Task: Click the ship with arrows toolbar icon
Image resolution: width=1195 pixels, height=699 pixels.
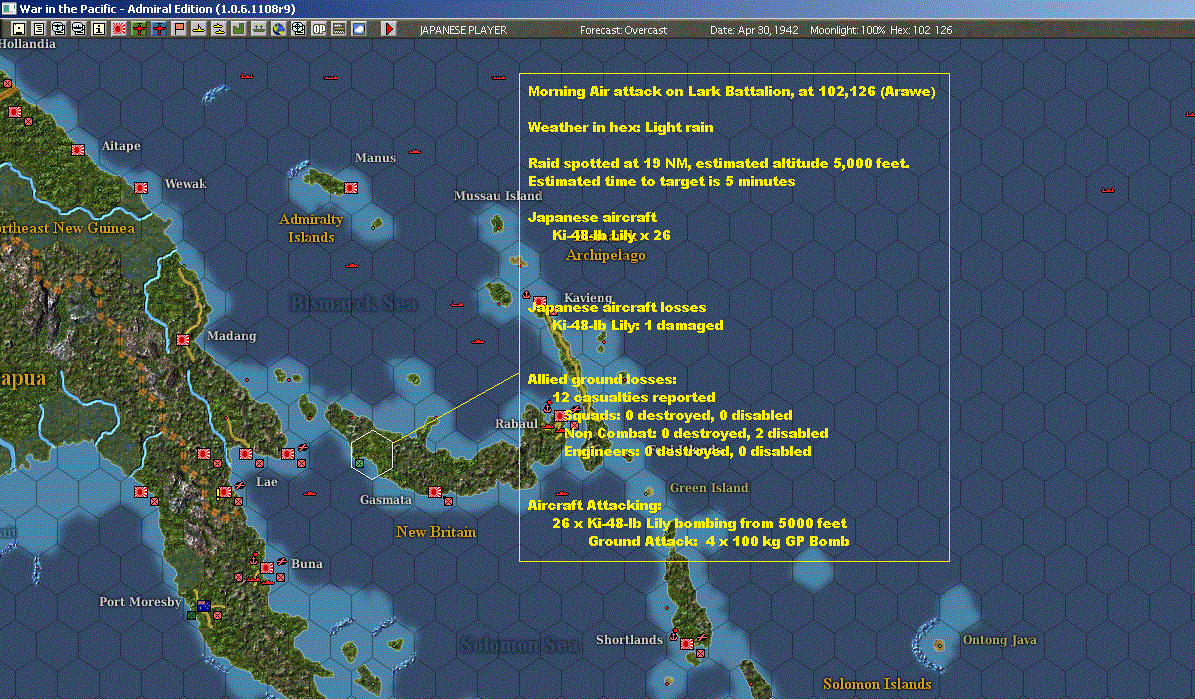Action: (258, 29)
